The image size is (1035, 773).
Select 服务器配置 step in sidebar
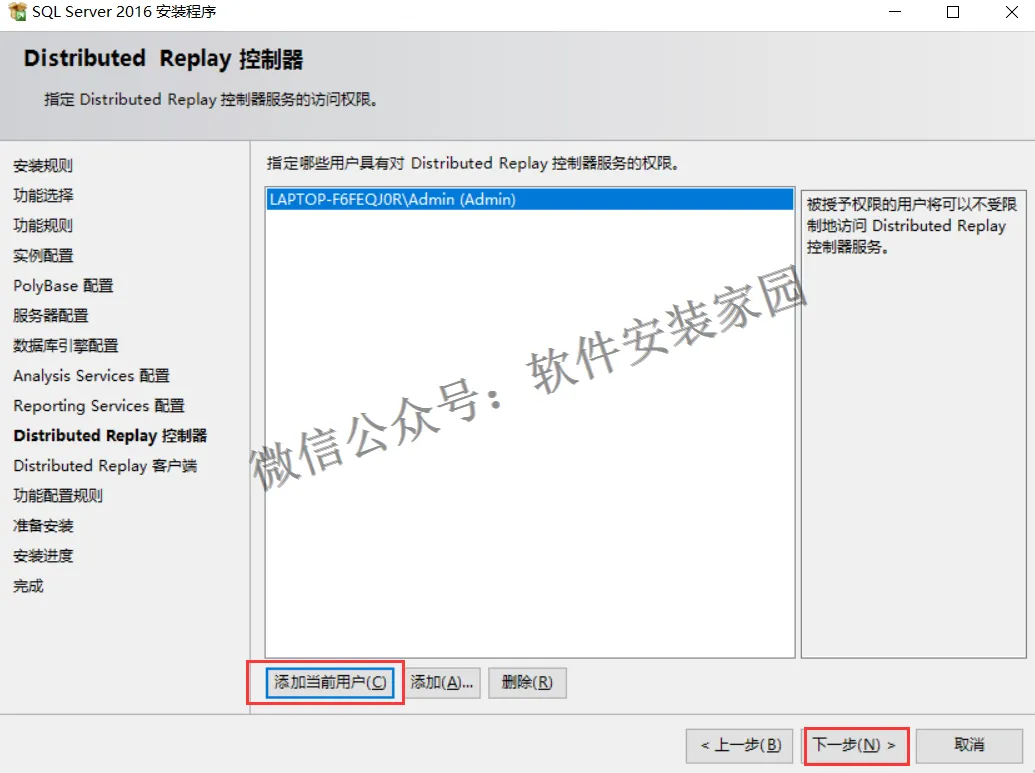(x=51, y=316)
